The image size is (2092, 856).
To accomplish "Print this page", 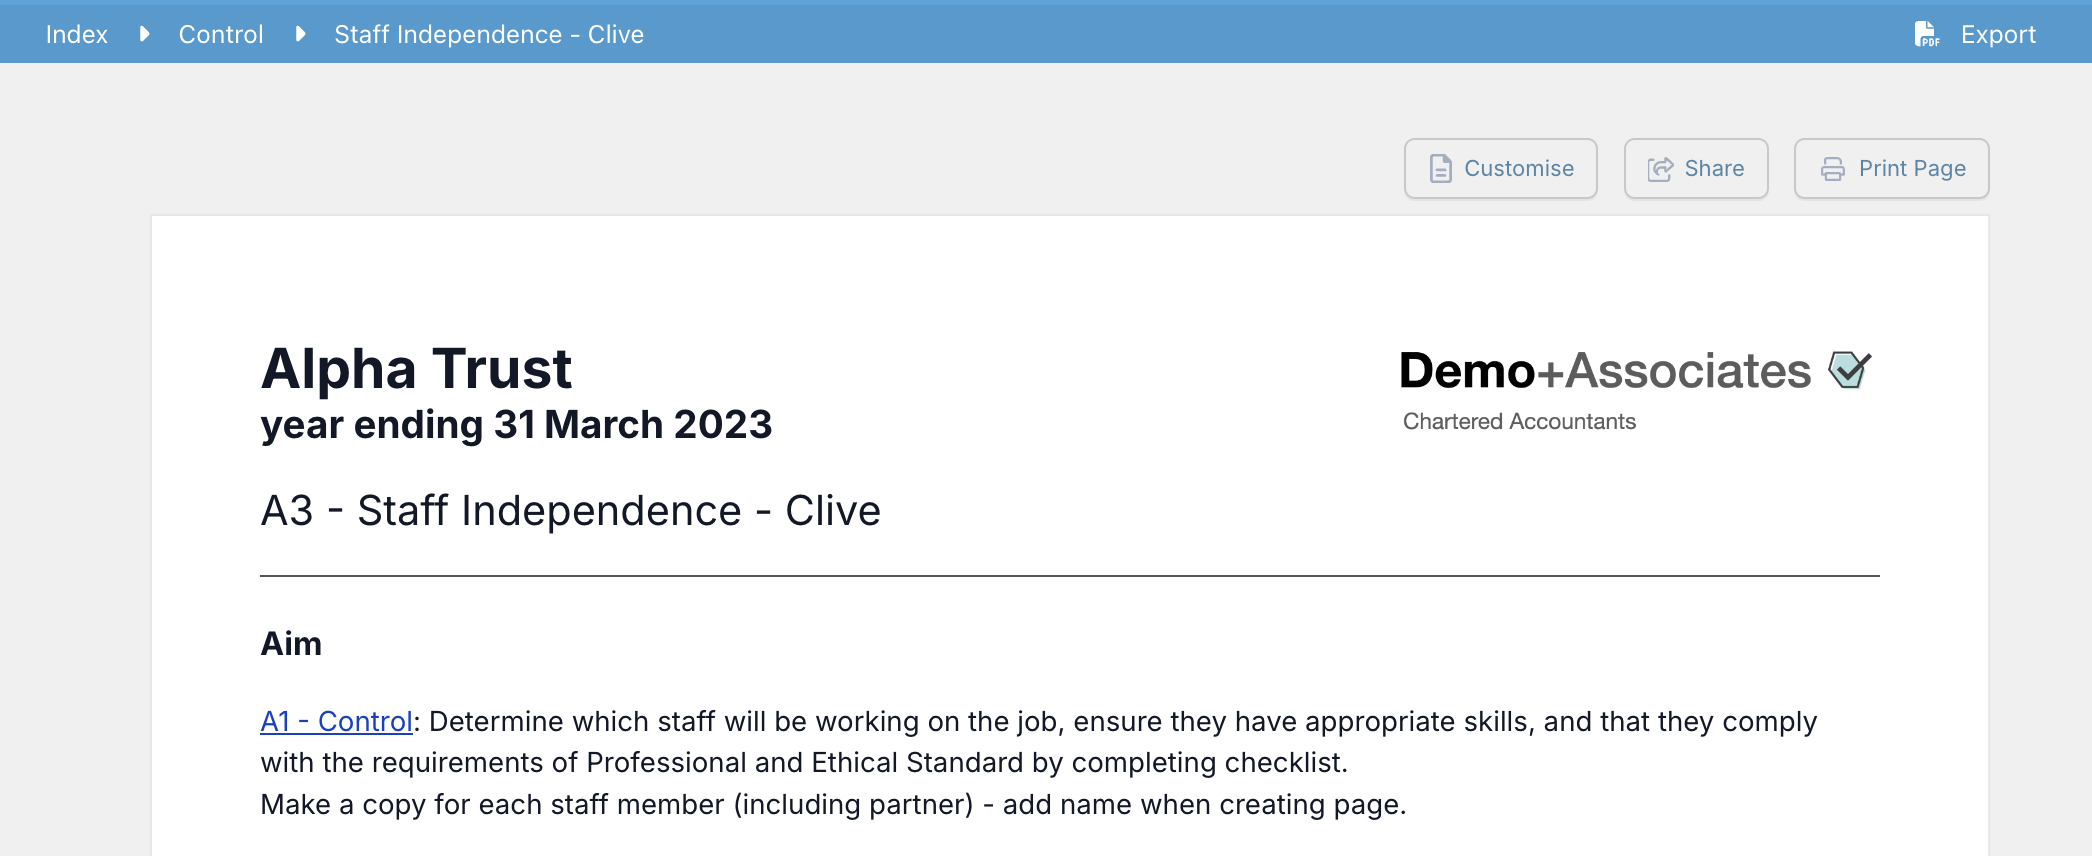I will click(x=1891, y=168).
